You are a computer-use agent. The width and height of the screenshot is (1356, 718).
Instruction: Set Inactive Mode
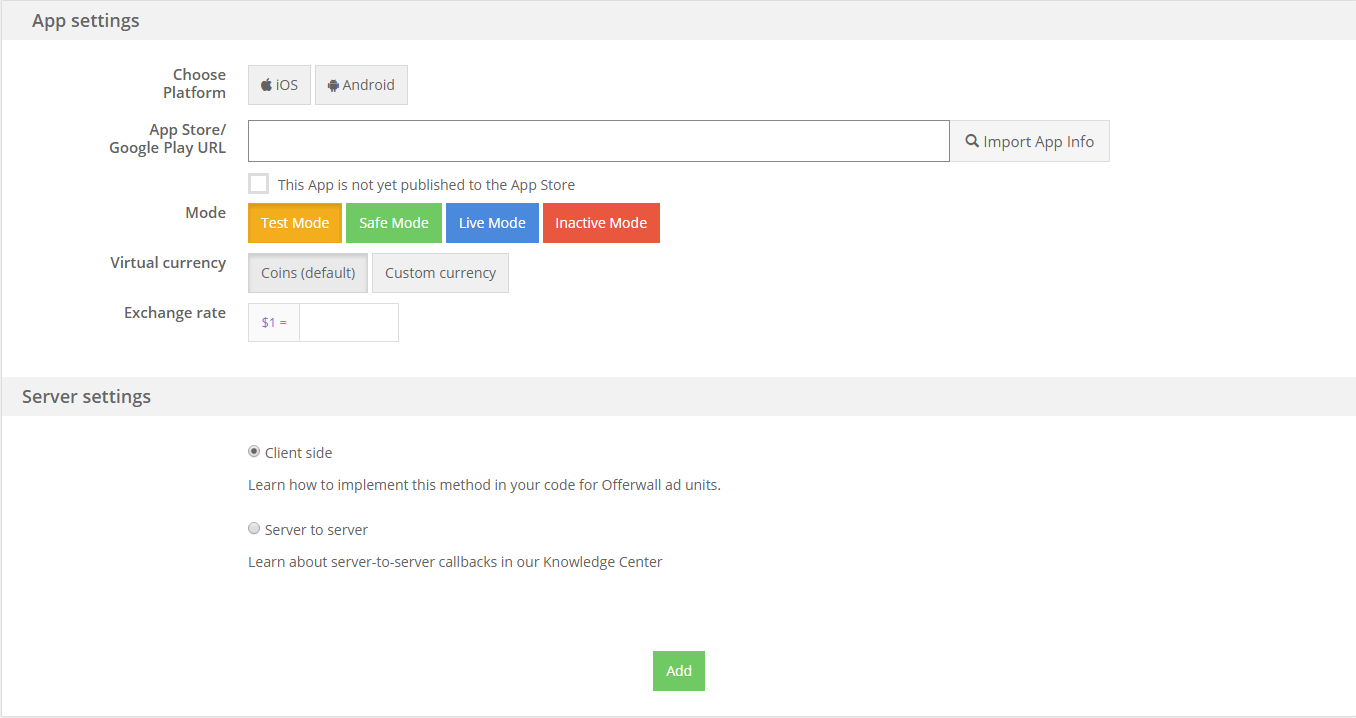(601, 223)
